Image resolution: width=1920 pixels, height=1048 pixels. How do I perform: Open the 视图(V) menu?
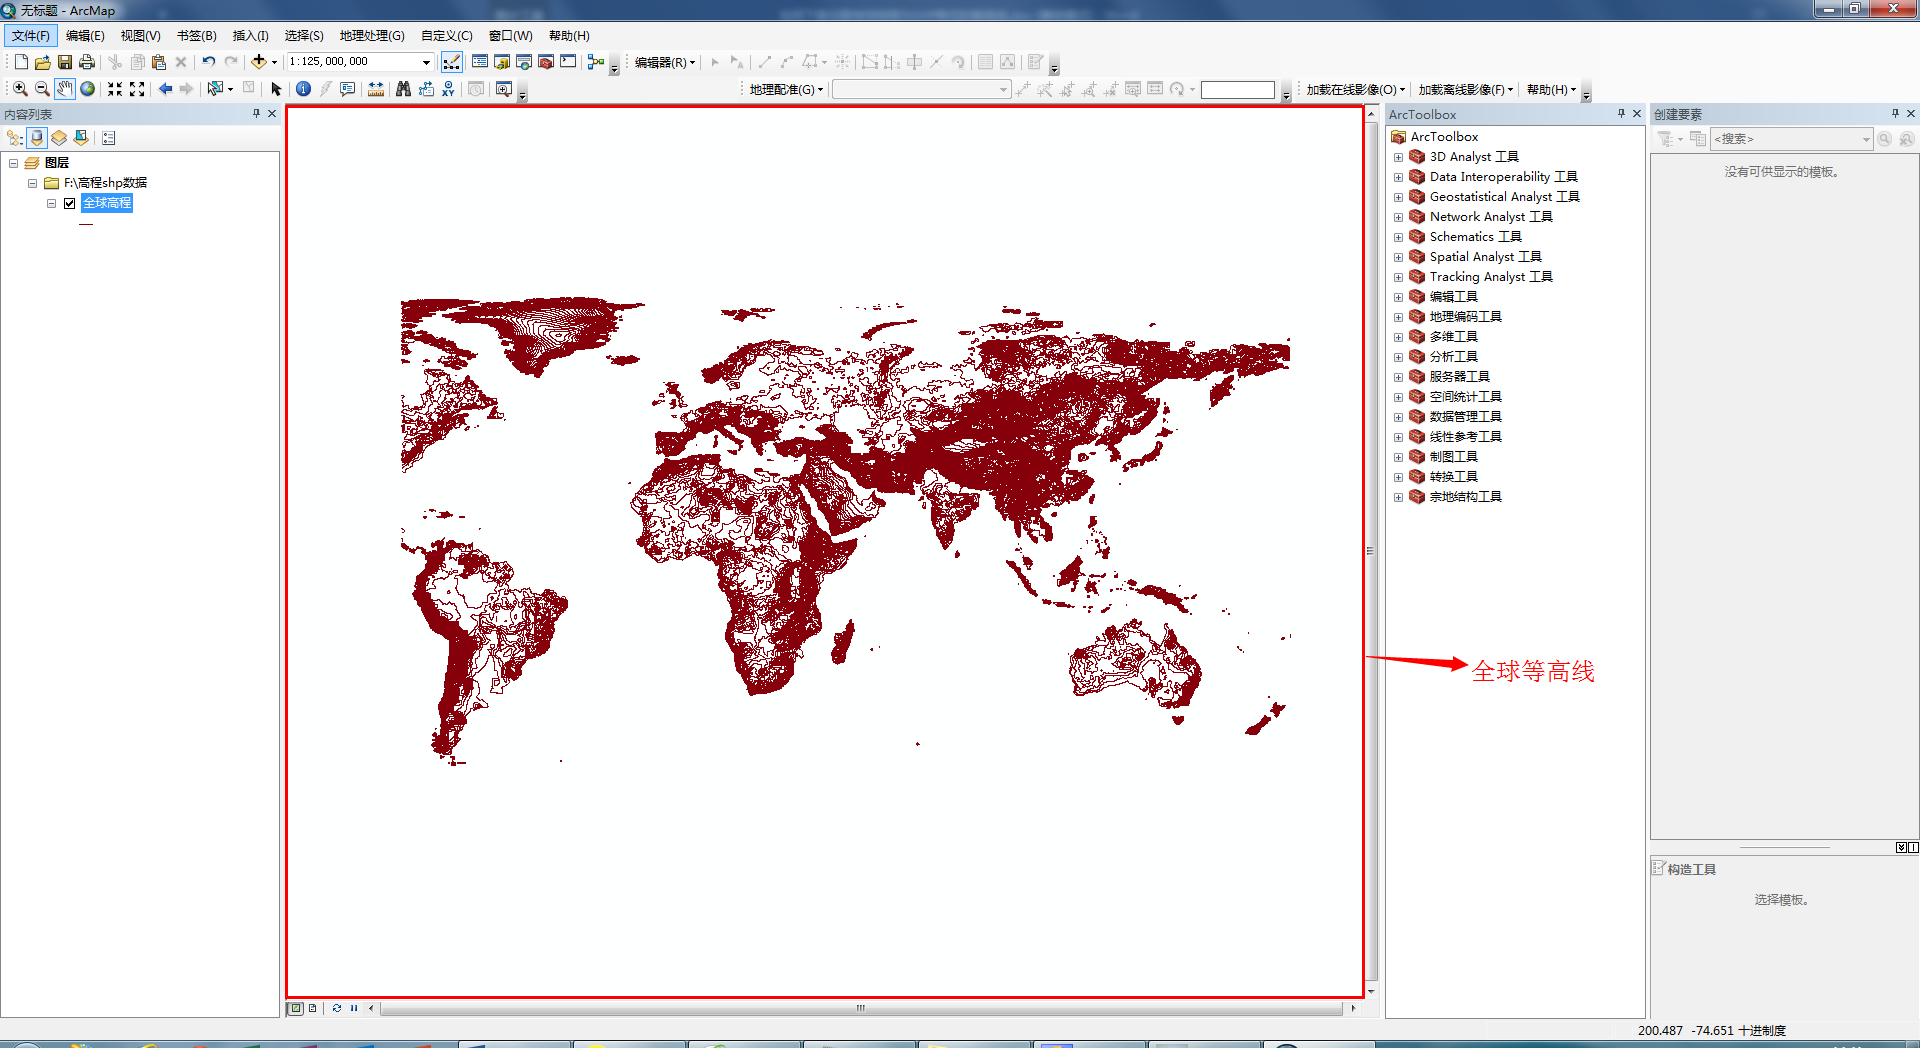(x=140, y=35)
